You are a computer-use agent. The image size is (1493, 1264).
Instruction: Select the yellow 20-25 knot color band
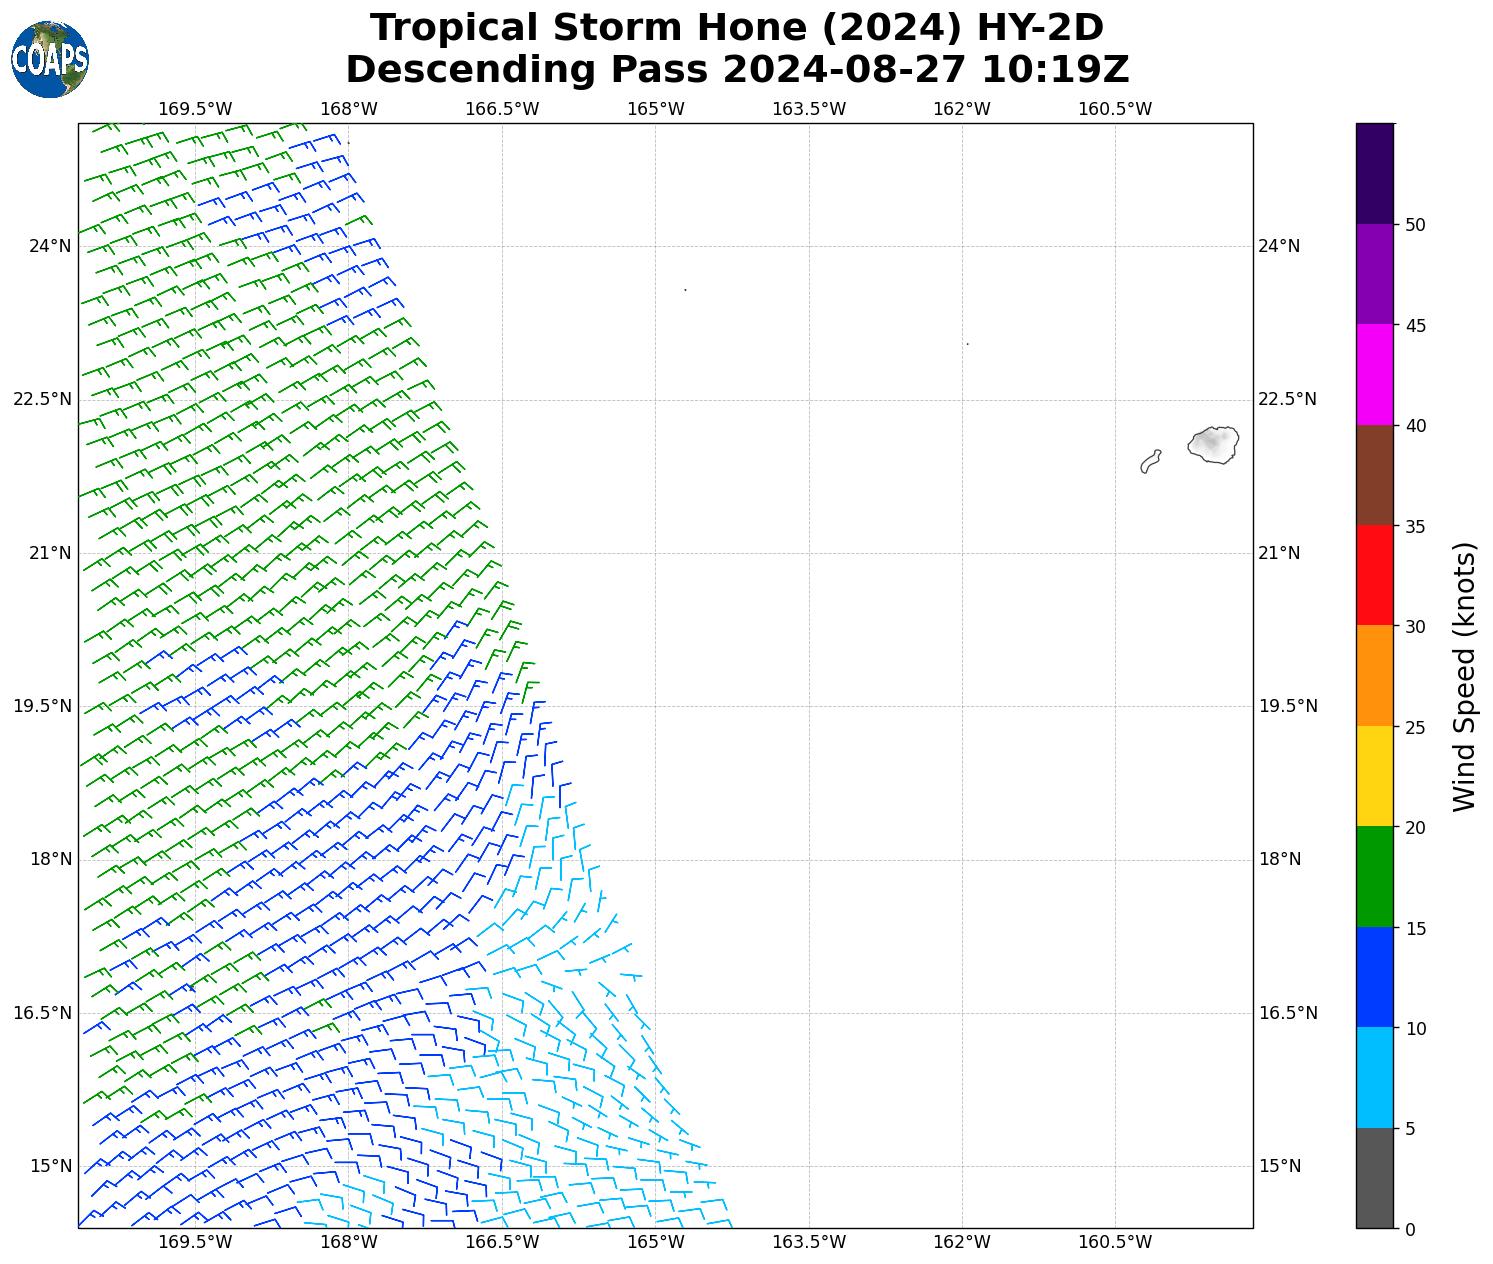pyautogui.click(x=1375, y=776)
